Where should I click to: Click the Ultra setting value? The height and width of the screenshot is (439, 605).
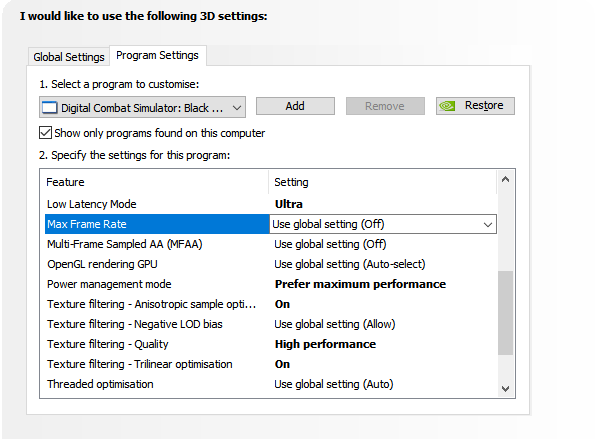click(x=289, y=204)
